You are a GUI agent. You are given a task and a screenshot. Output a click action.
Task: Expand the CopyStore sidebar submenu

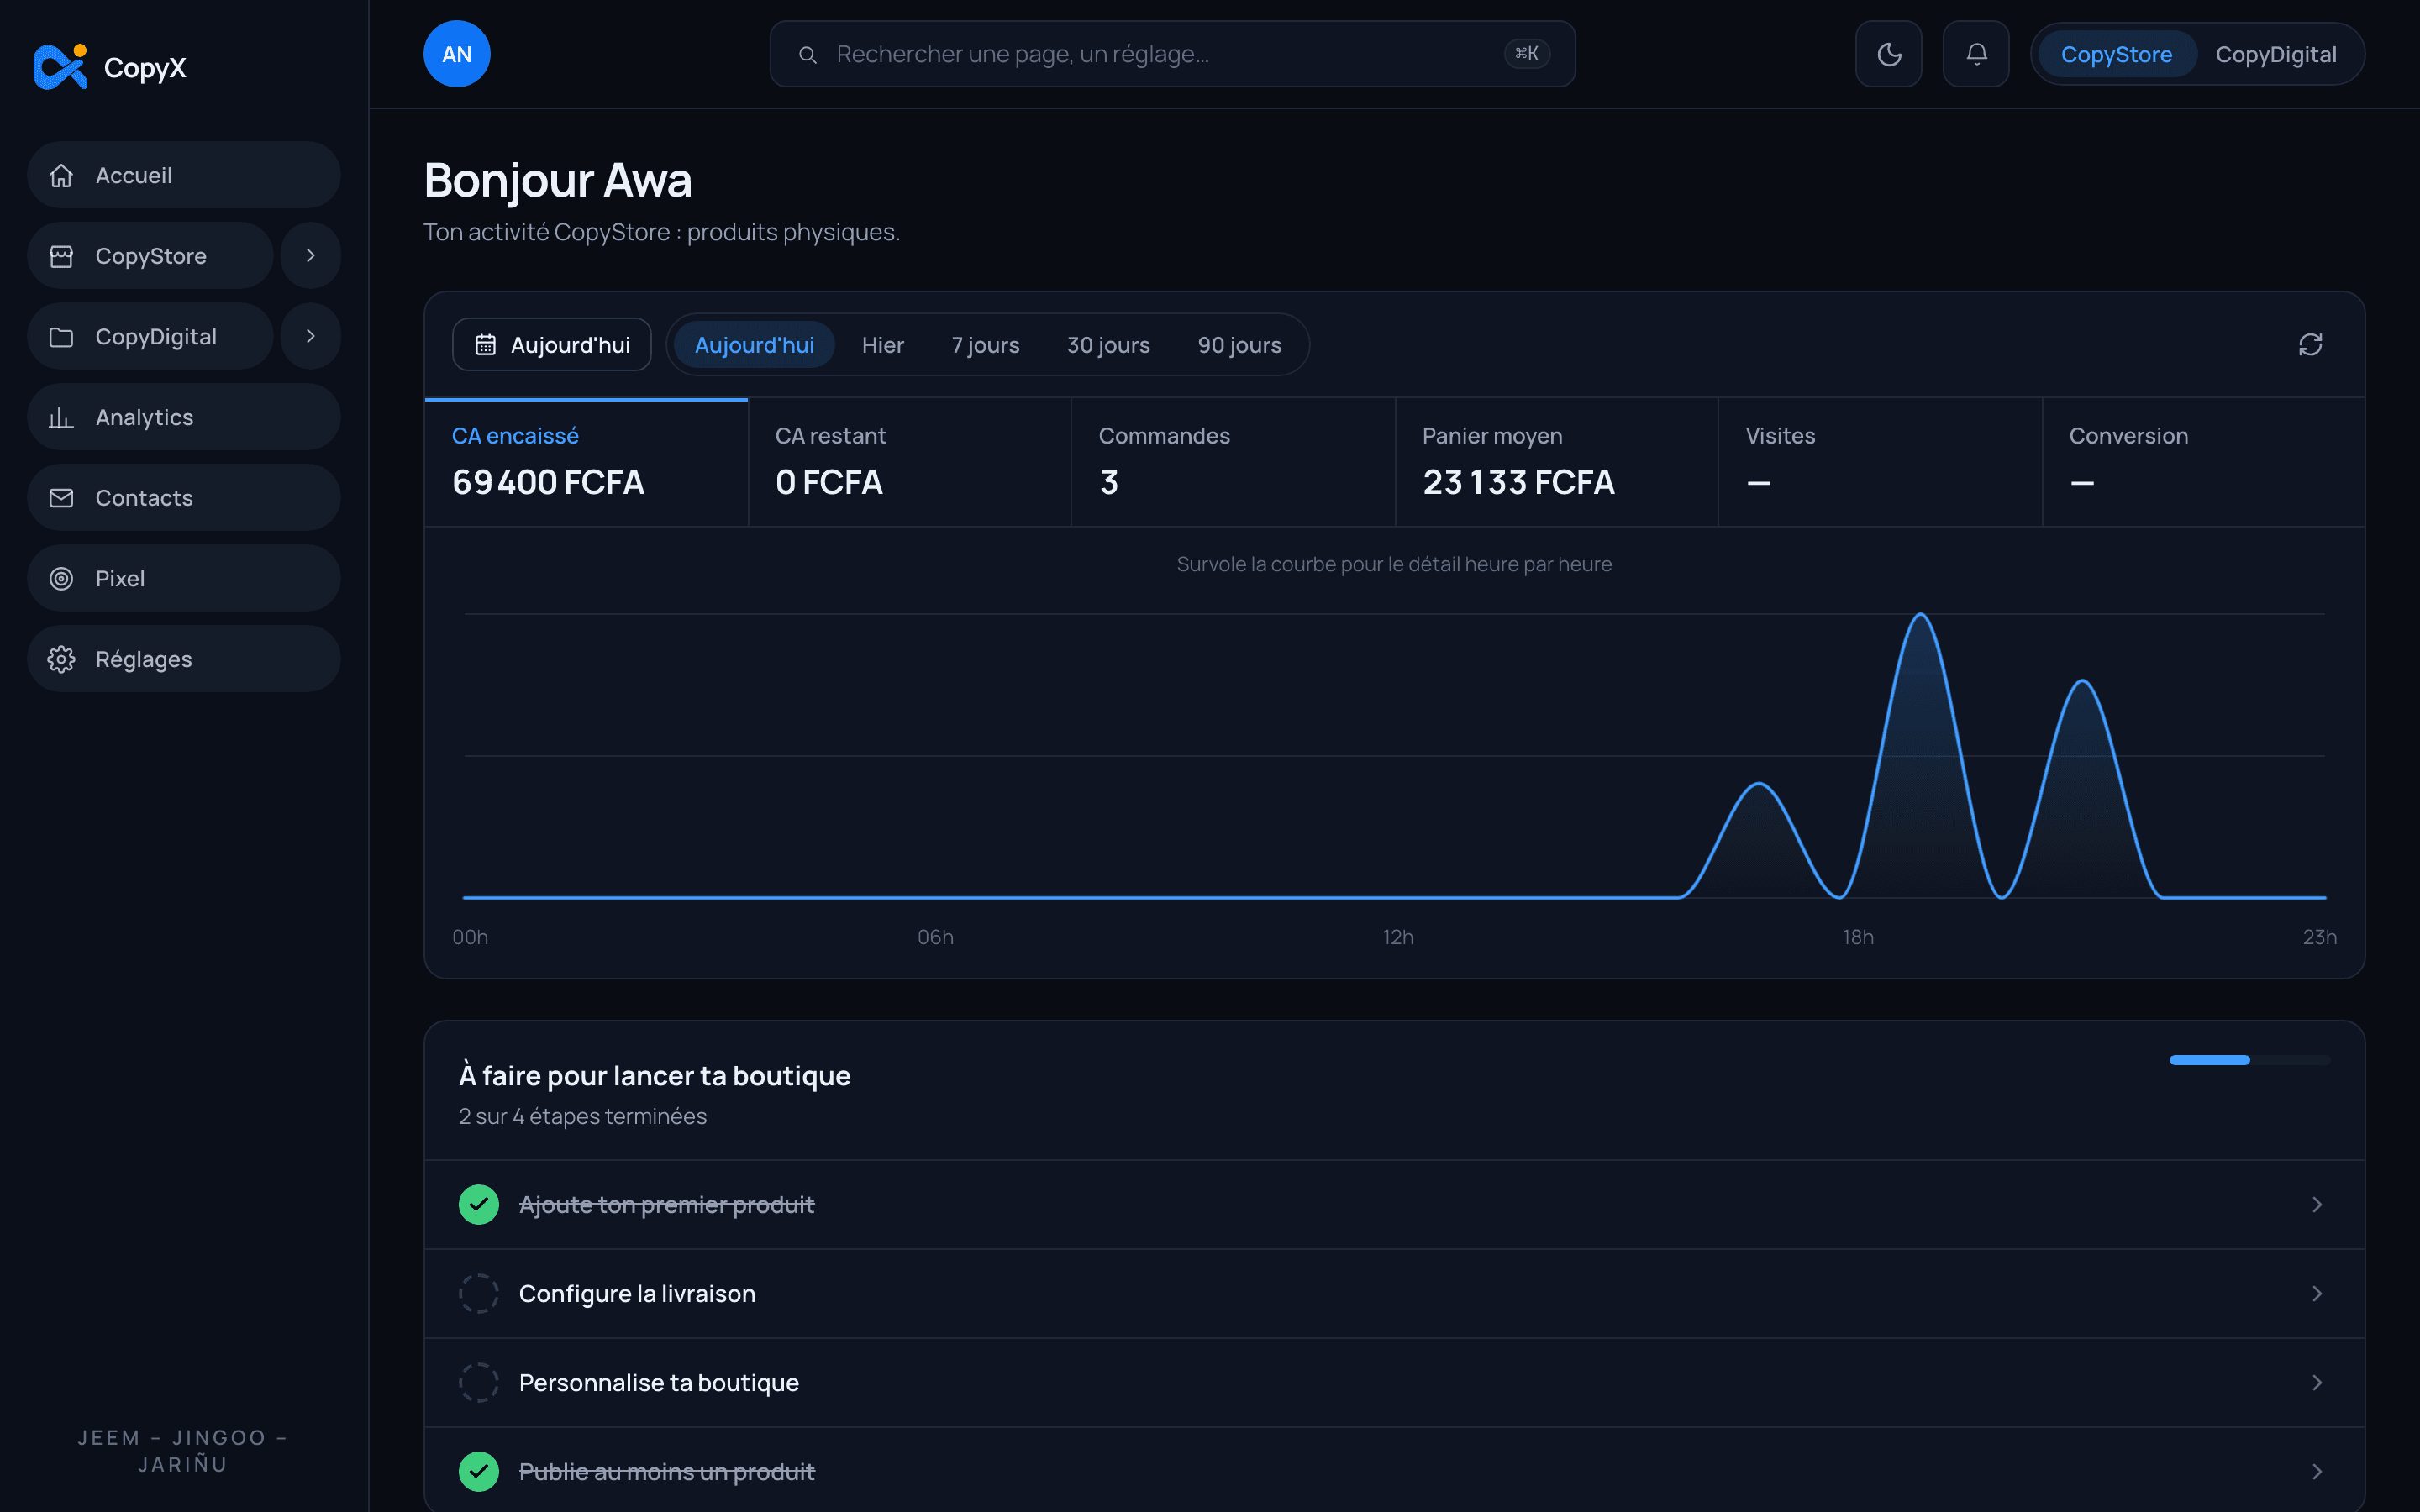[x=310, y=256]
